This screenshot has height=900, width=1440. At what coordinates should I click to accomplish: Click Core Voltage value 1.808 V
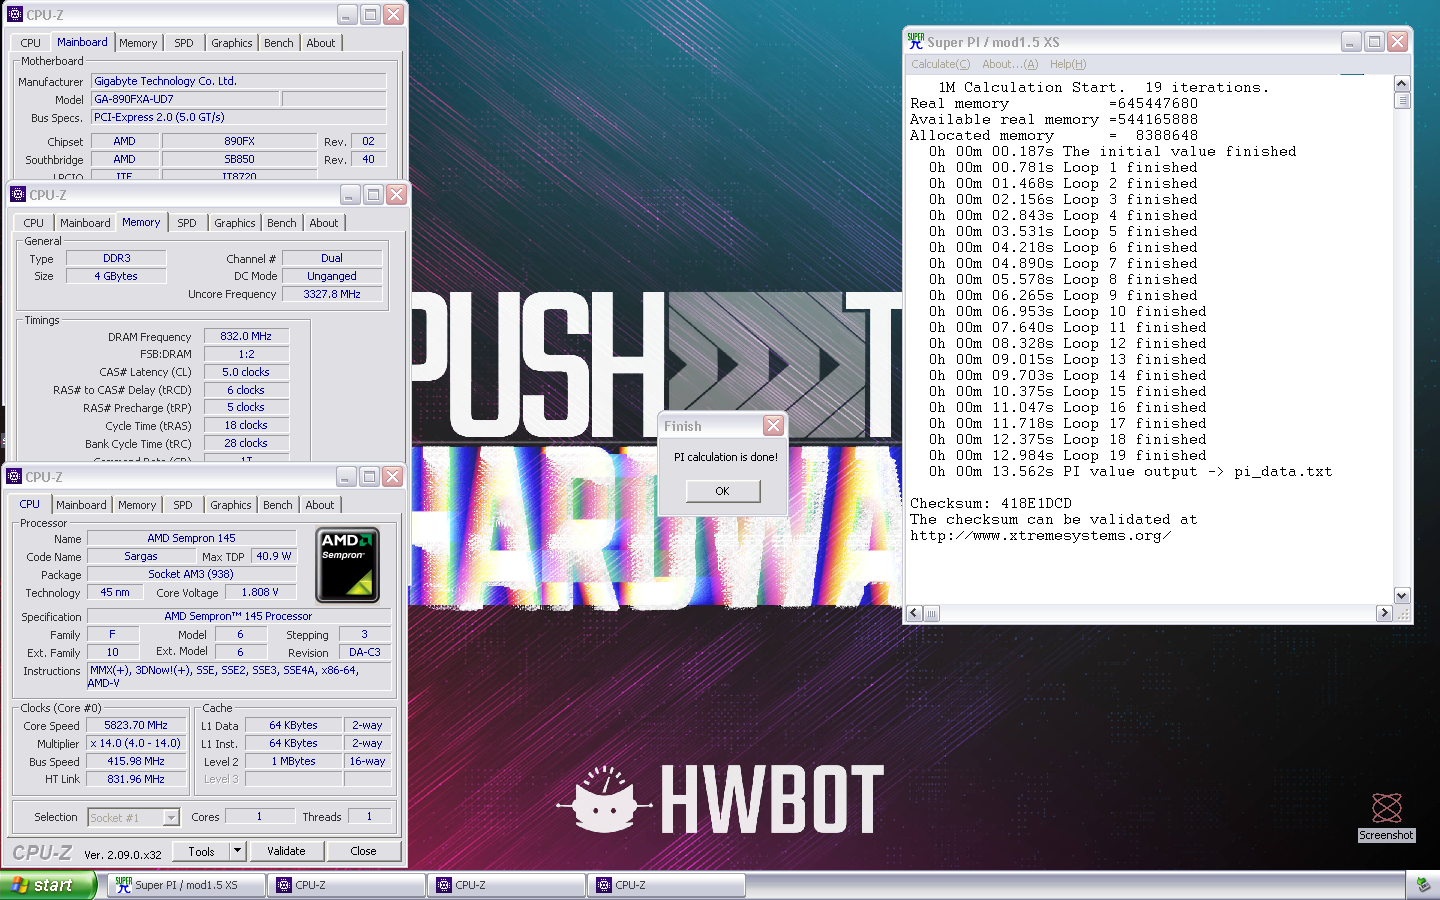coord(261,592)
